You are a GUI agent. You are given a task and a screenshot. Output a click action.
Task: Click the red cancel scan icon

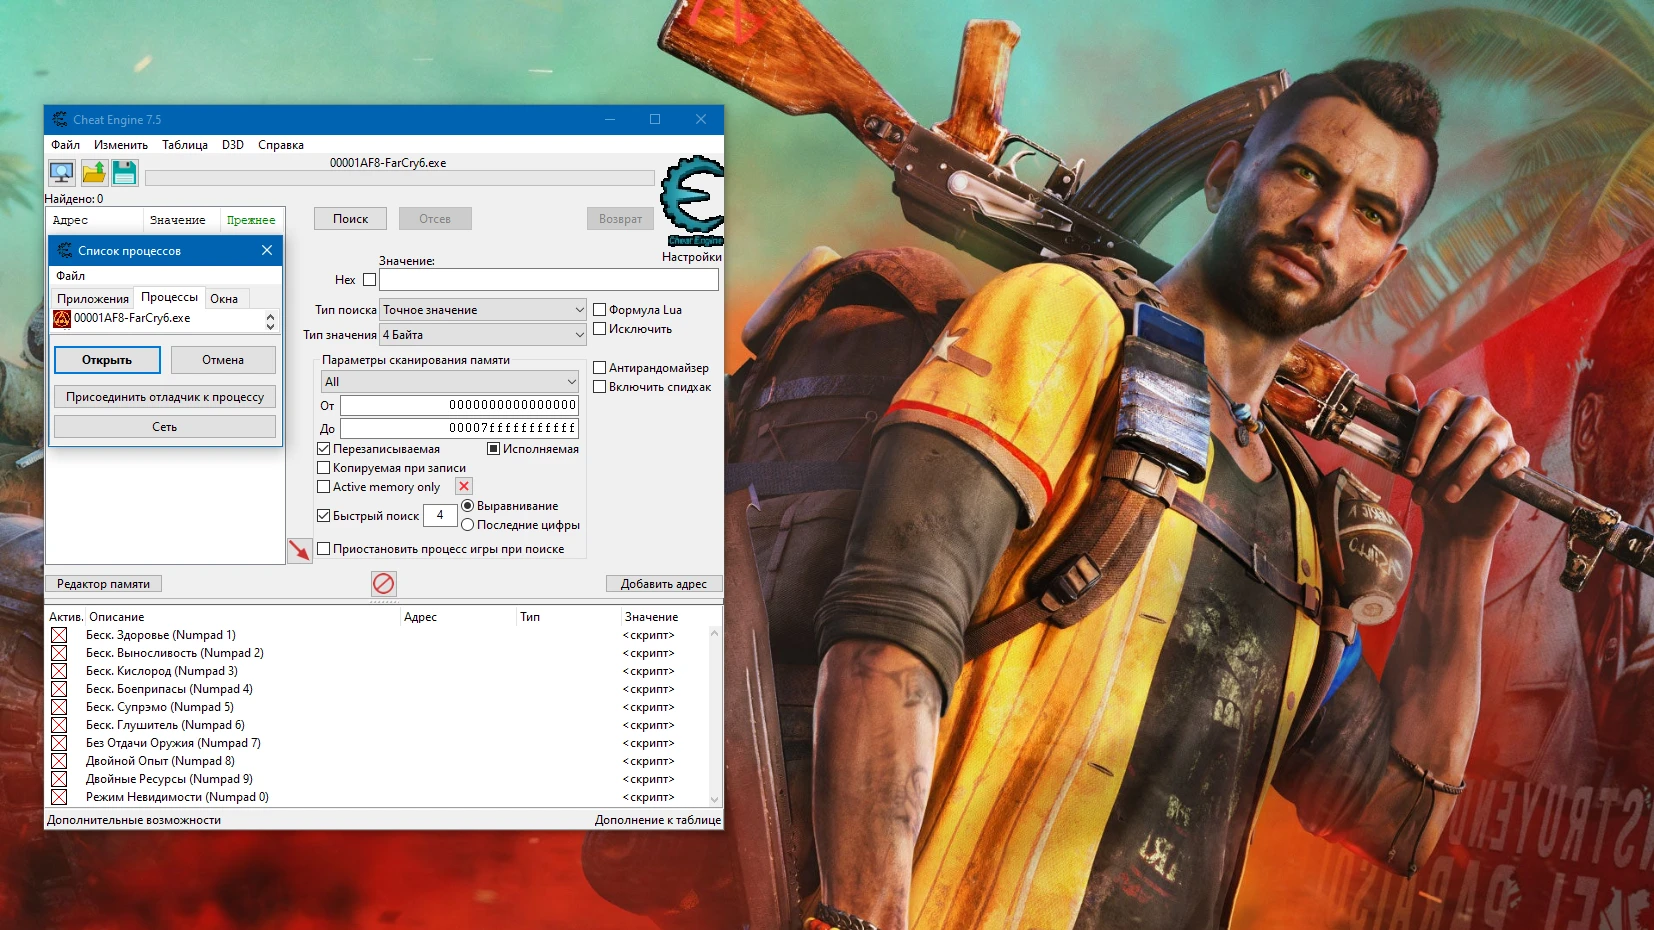point(384,584)
